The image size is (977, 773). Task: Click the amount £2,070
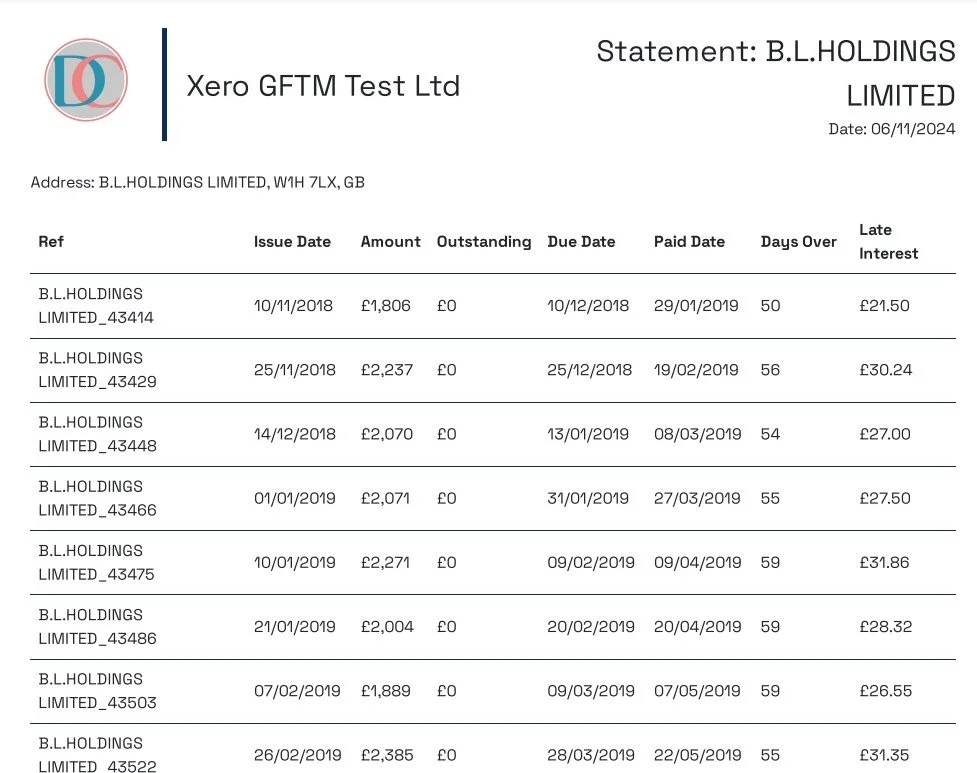[x=387, y=434]
